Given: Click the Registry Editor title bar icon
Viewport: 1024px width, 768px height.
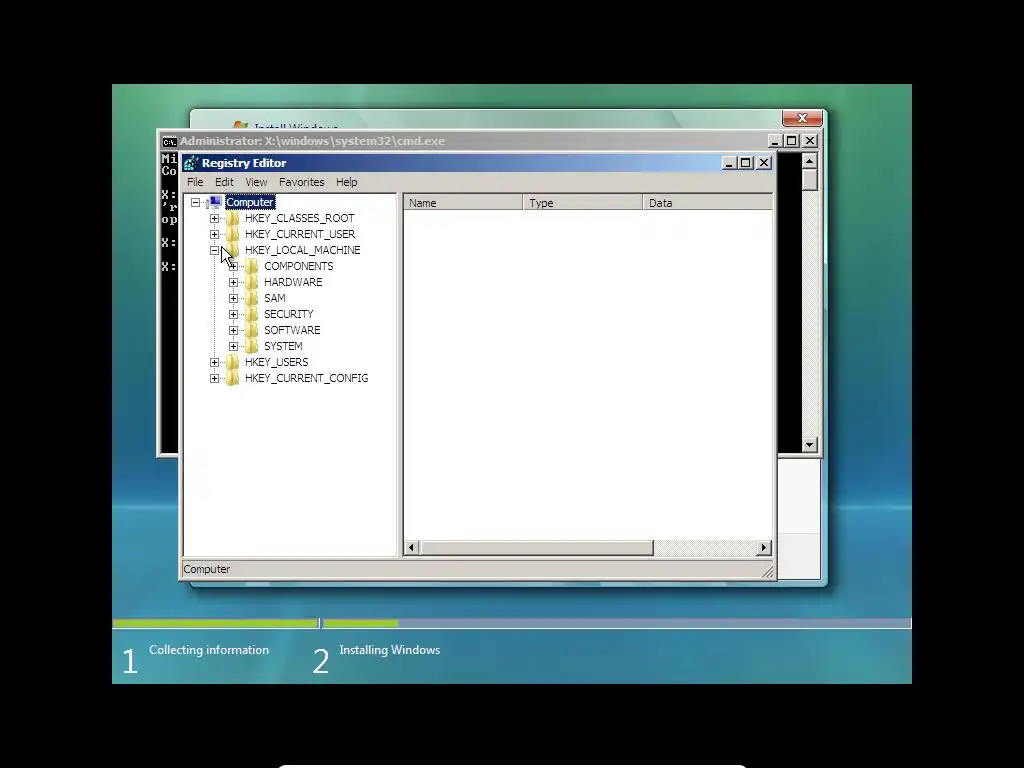Looking at the screenshot, I should pos(190,163).
